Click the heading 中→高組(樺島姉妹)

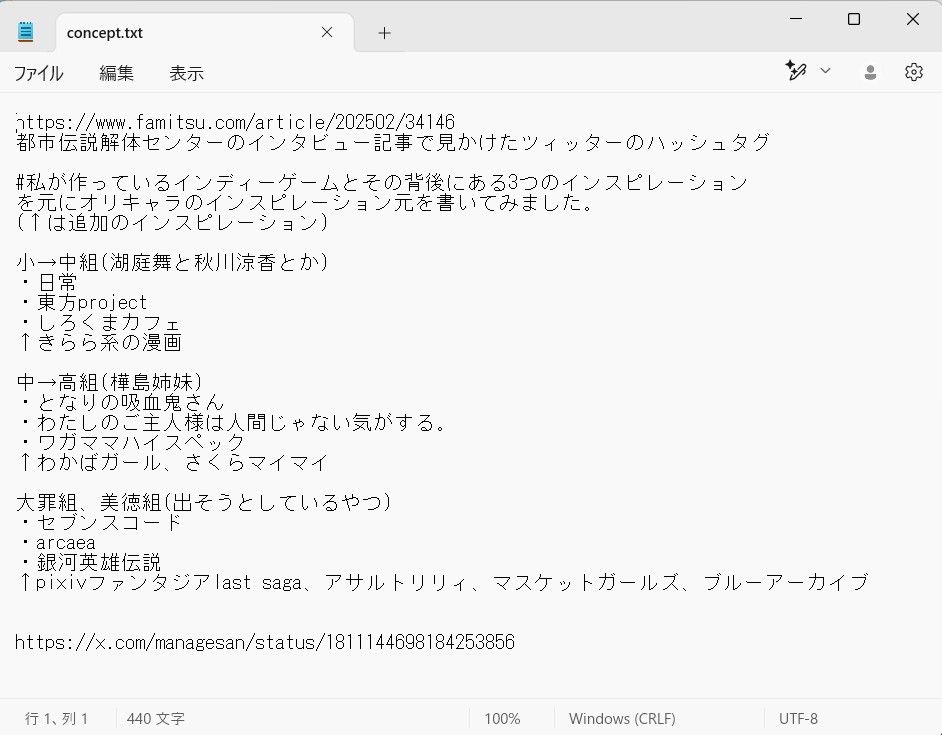click(109, 382)
